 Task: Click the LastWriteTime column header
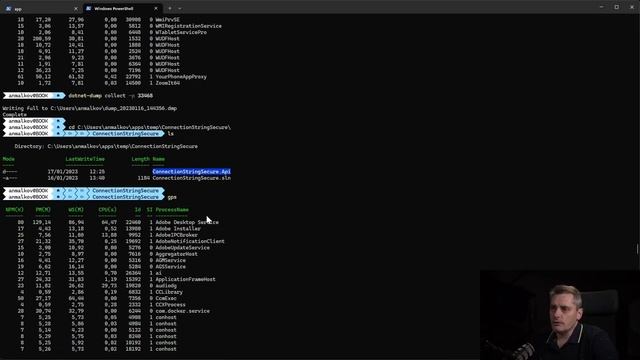click(85, 159)
